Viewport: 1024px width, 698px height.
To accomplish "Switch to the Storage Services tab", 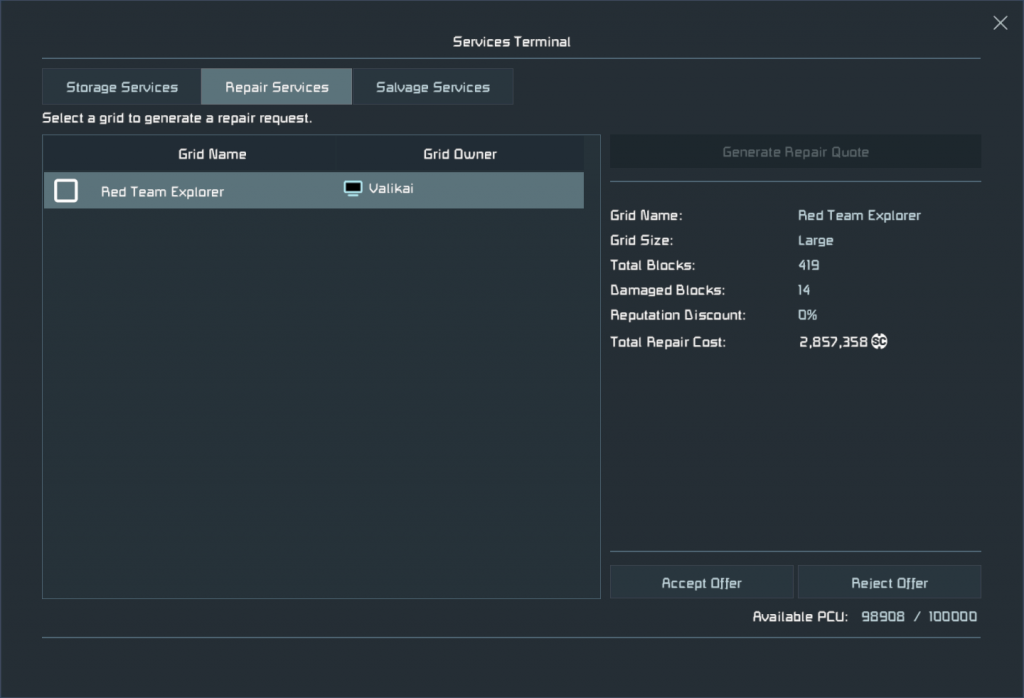I will pos(122,87).
